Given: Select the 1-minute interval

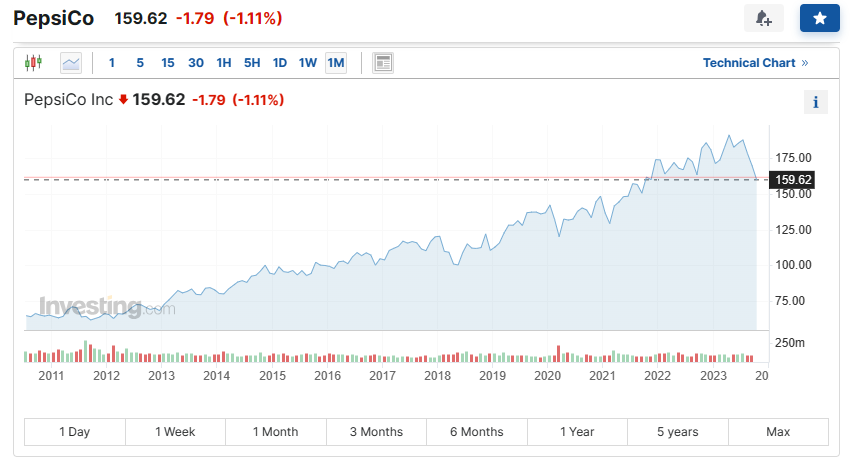Looking at the screenshot, I should point(112,63).
